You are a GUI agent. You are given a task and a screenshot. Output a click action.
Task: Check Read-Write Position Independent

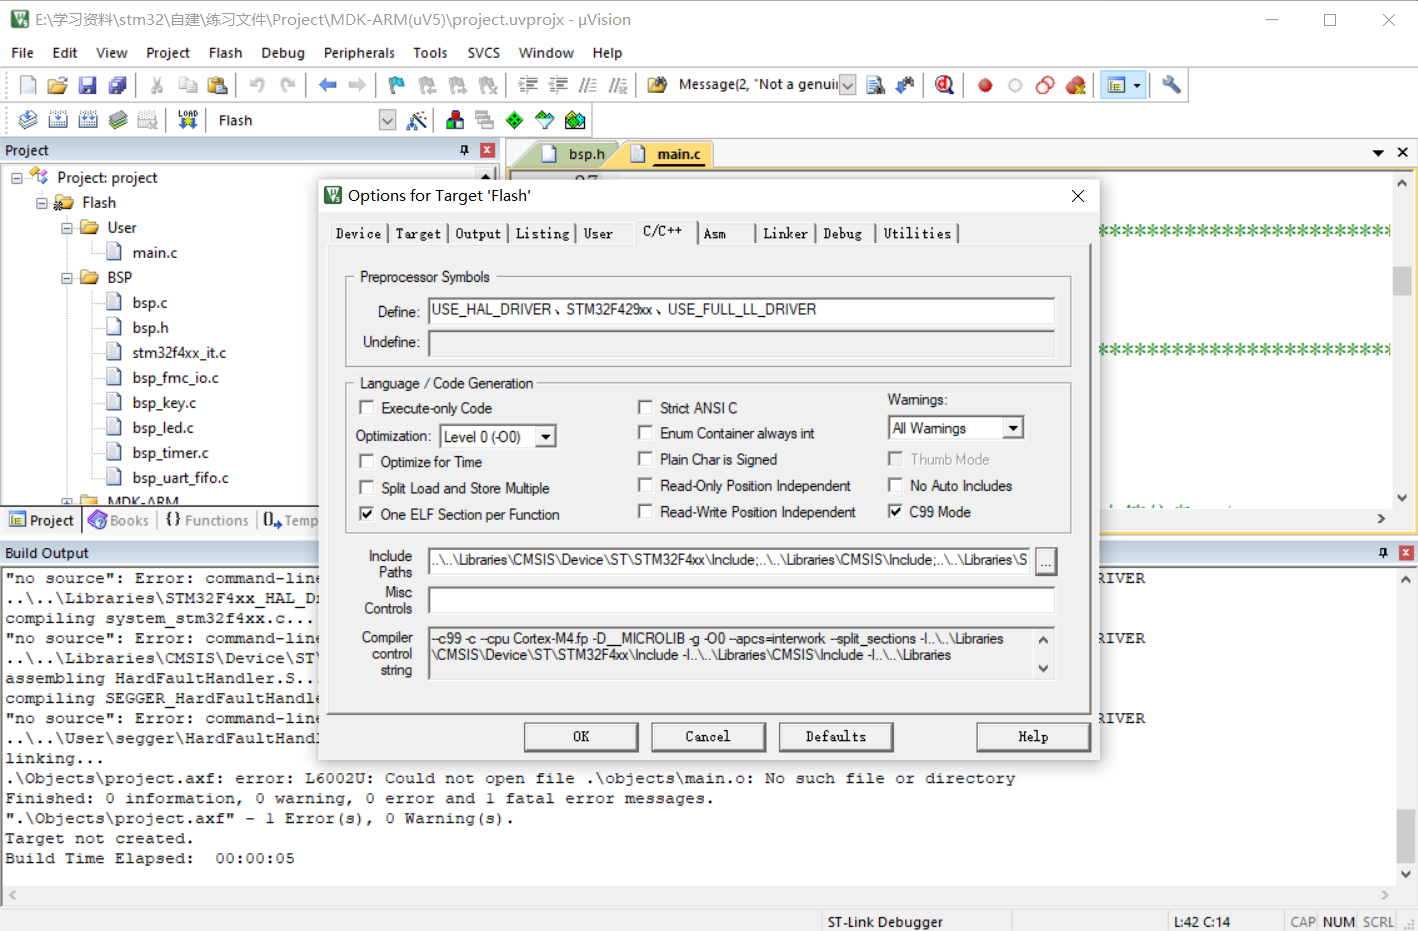(x=646, y=511)
